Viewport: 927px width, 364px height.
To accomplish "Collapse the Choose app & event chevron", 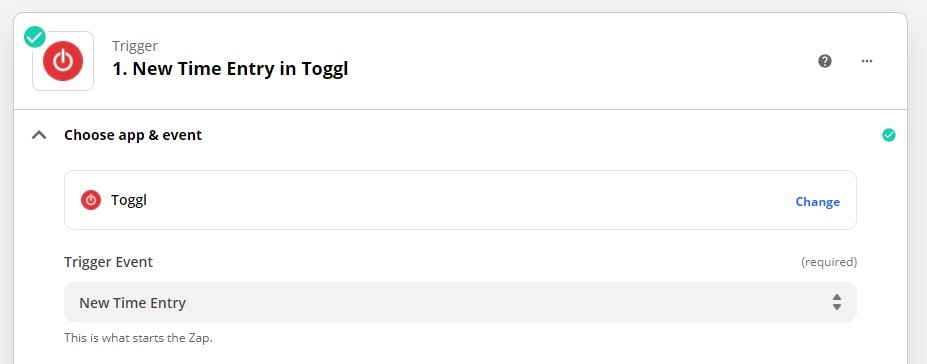I will [39, 135].
